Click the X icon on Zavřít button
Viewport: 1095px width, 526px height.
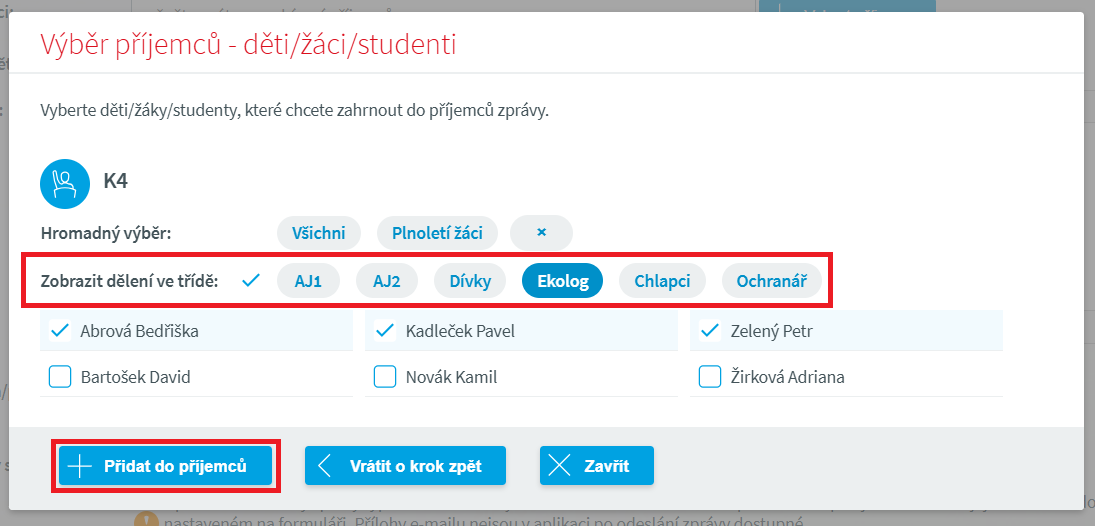(561, 466)
